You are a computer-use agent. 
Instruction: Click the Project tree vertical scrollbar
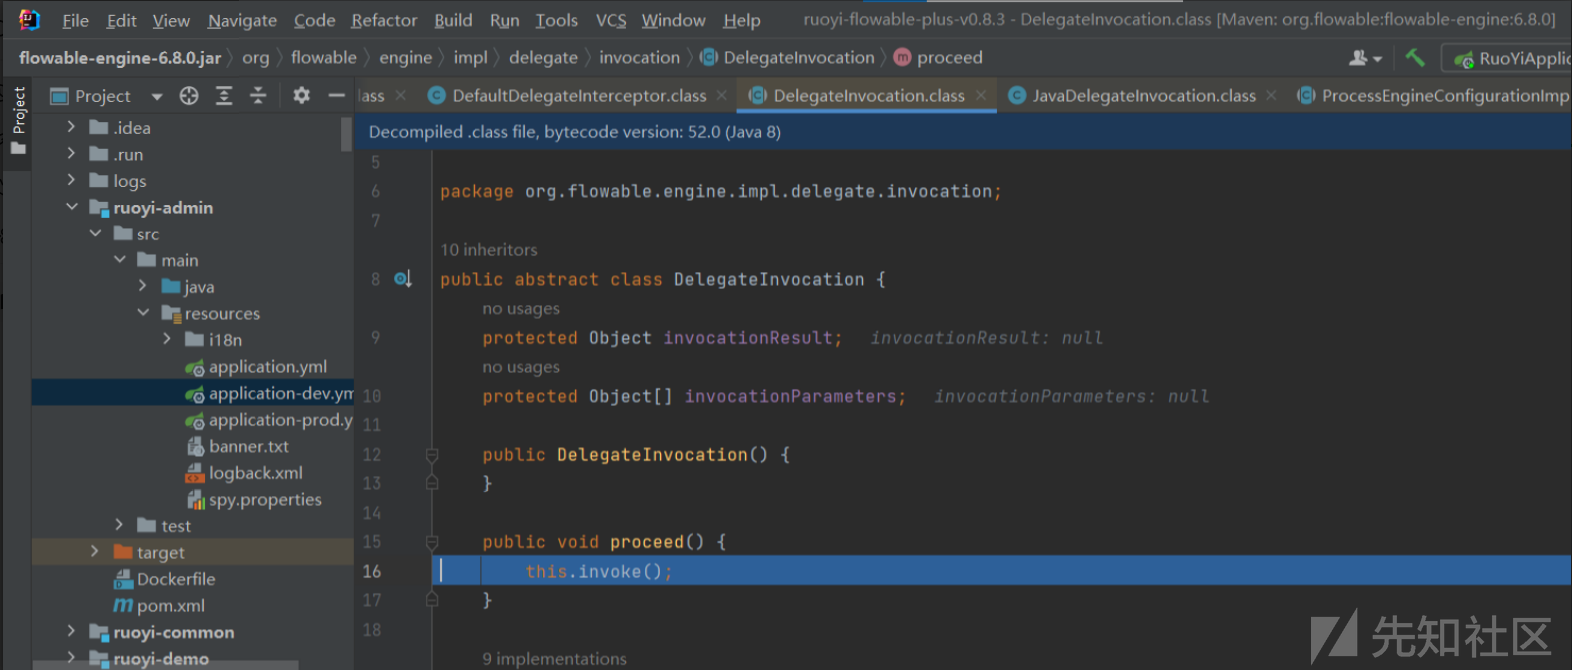click(x=347, y=134)
